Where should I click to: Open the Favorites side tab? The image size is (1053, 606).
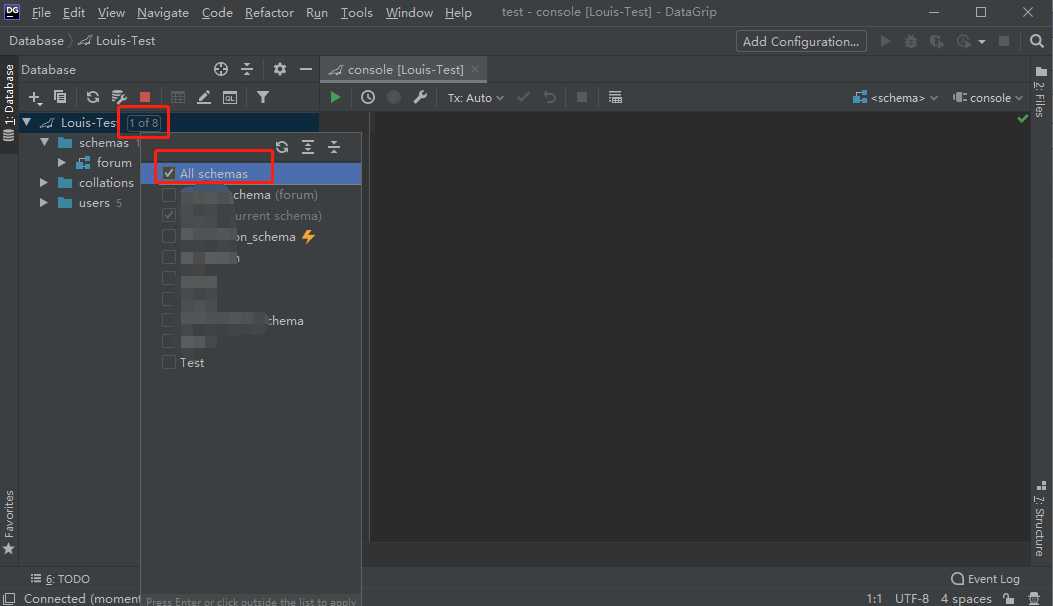pos(9,523)
